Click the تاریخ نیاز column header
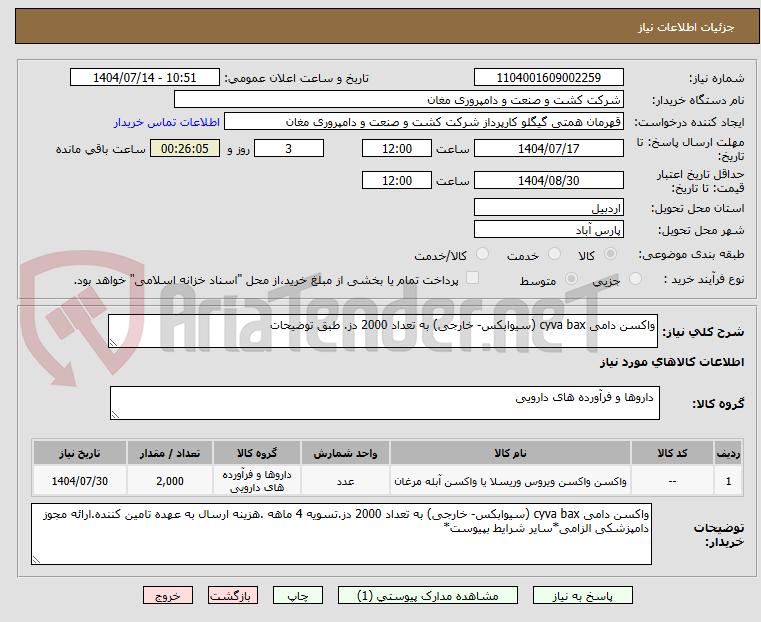This screenshot has width=761, height=622. (x=80, y=453)
